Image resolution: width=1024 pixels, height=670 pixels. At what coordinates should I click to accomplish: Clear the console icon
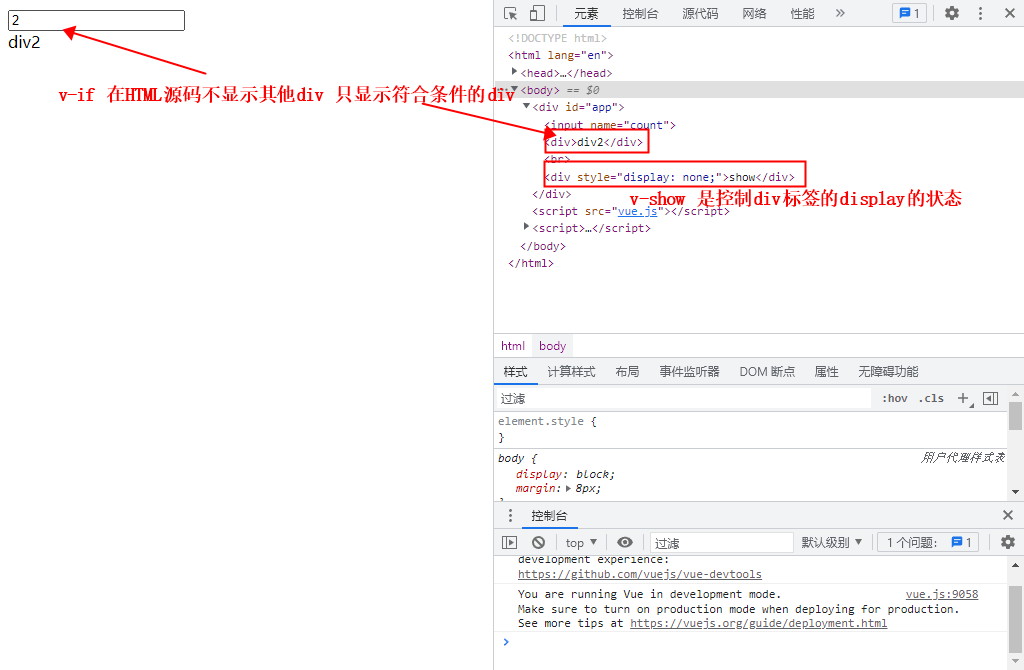538,543
